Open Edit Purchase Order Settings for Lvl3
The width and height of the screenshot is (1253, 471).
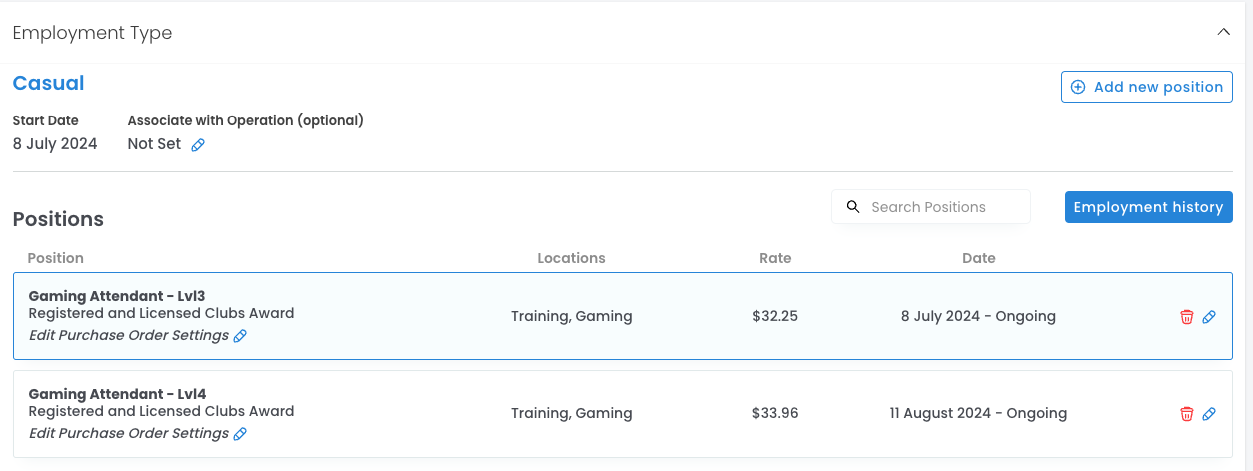129,335
